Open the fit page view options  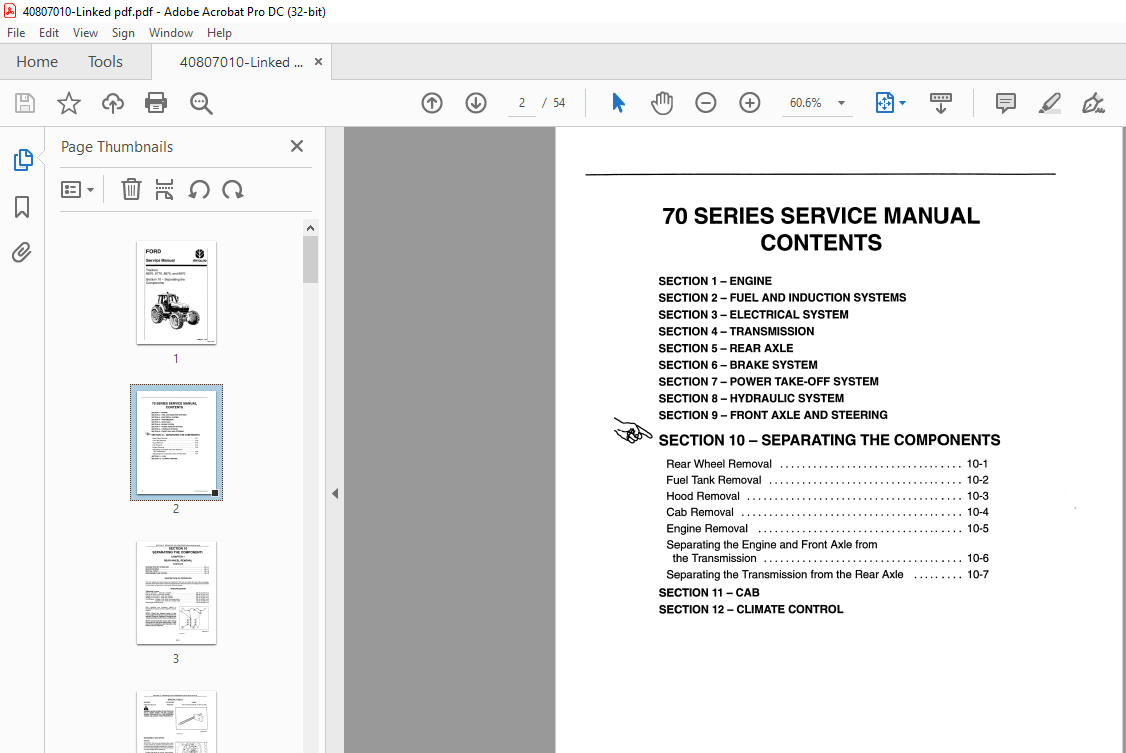890,103
